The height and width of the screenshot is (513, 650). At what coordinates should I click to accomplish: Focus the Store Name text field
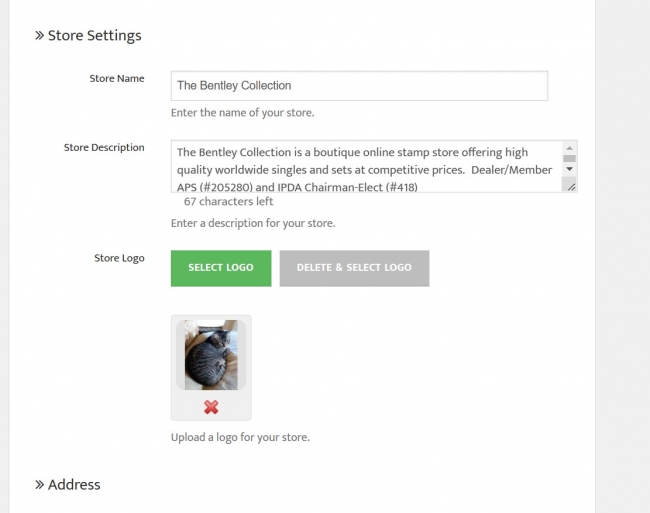359,86
